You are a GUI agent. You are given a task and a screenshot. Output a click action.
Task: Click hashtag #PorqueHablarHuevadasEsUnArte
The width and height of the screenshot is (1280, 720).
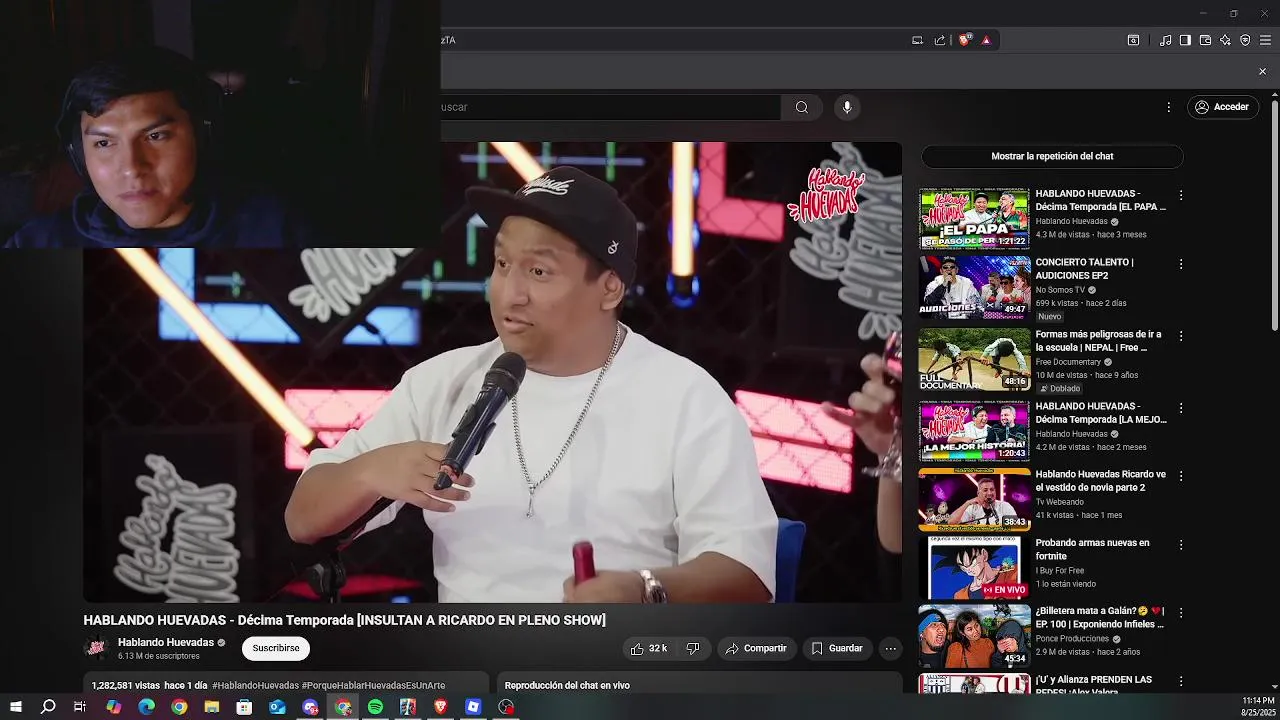tap(373, 685)
